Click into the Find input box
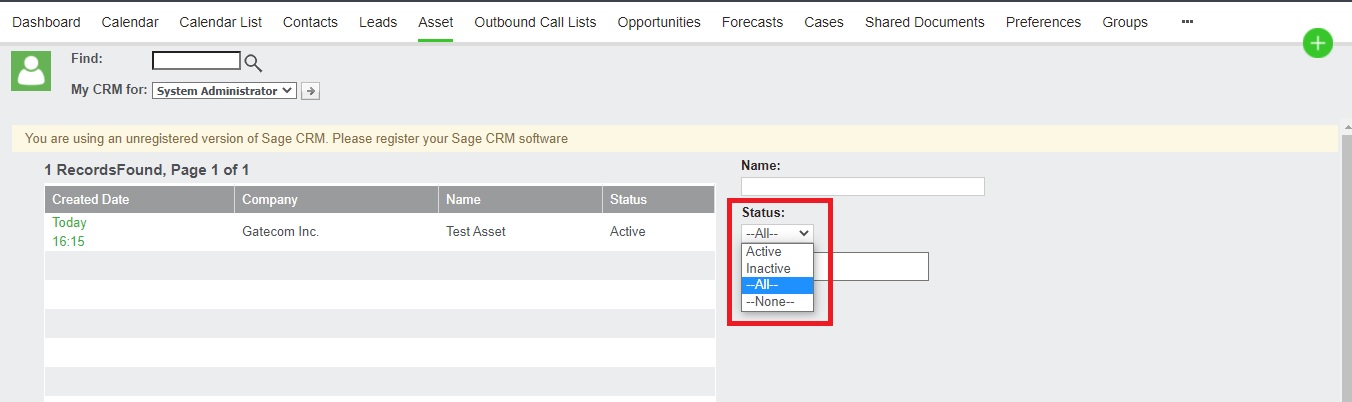 tap(196, 60)
